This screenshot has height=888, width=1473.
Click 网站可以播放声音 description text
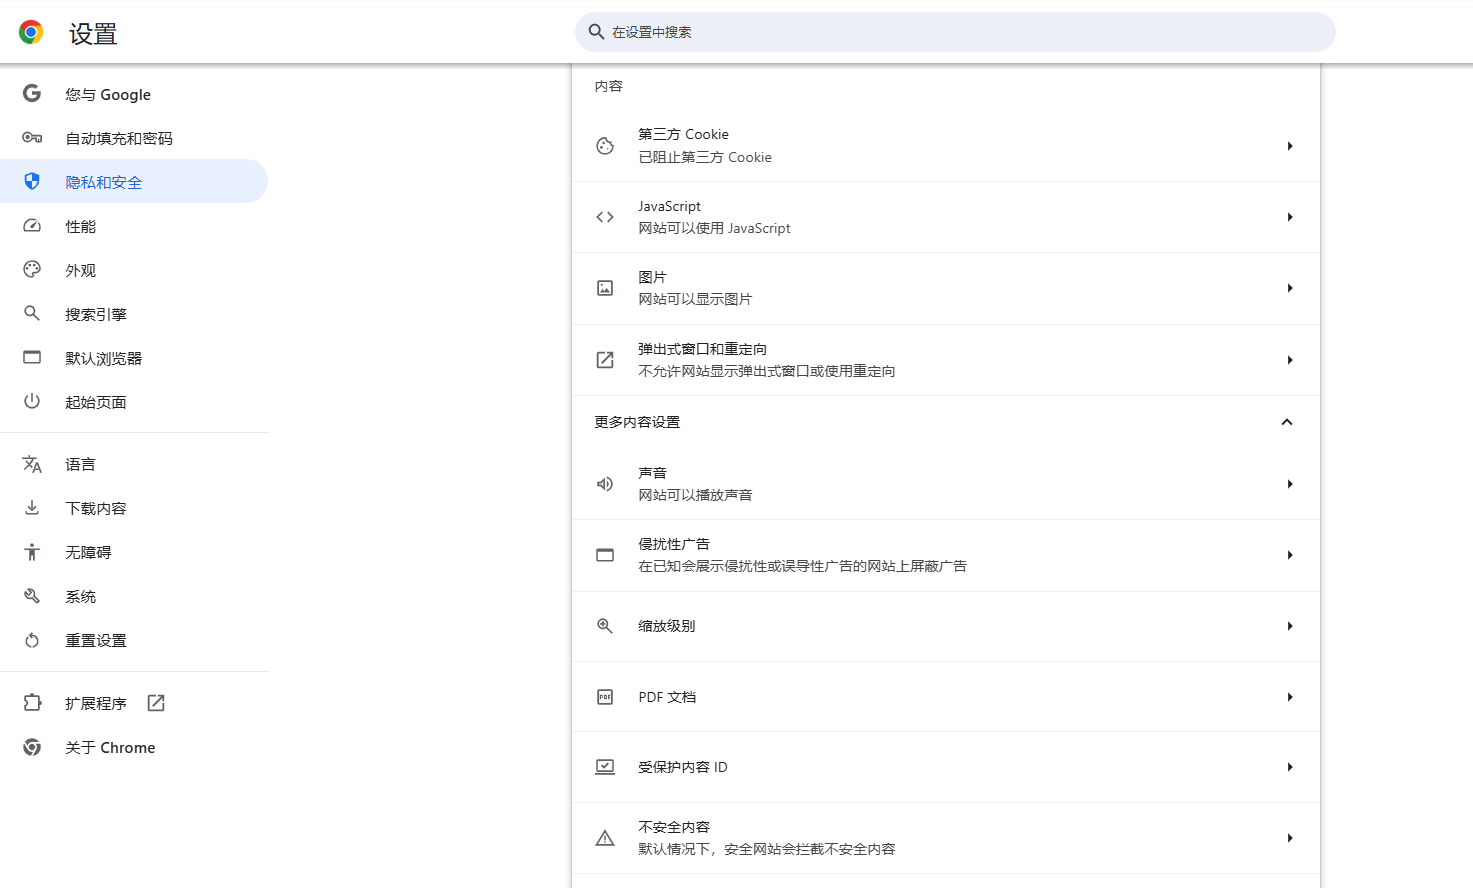(696, 495)
